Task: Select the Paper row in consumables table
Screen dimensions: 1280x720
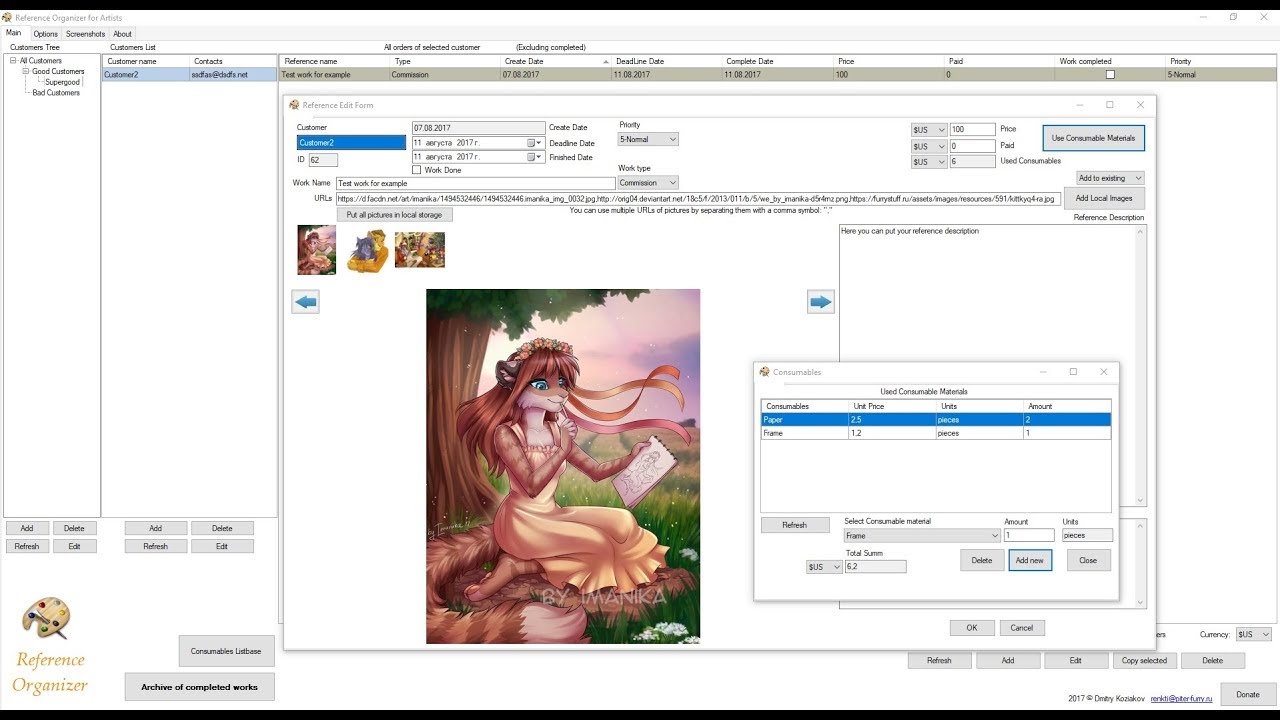Action: tap(936, 420)
